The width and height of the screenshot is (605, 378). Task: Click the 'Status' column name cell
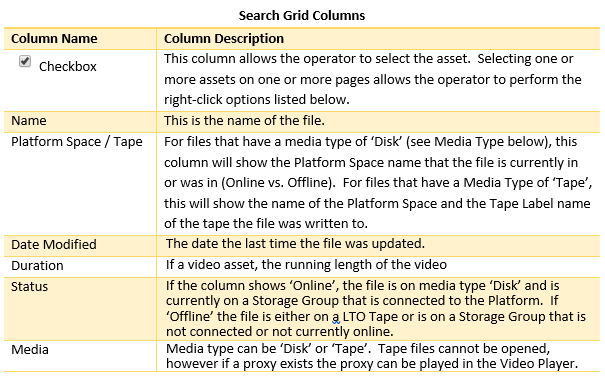coord(80,309)
